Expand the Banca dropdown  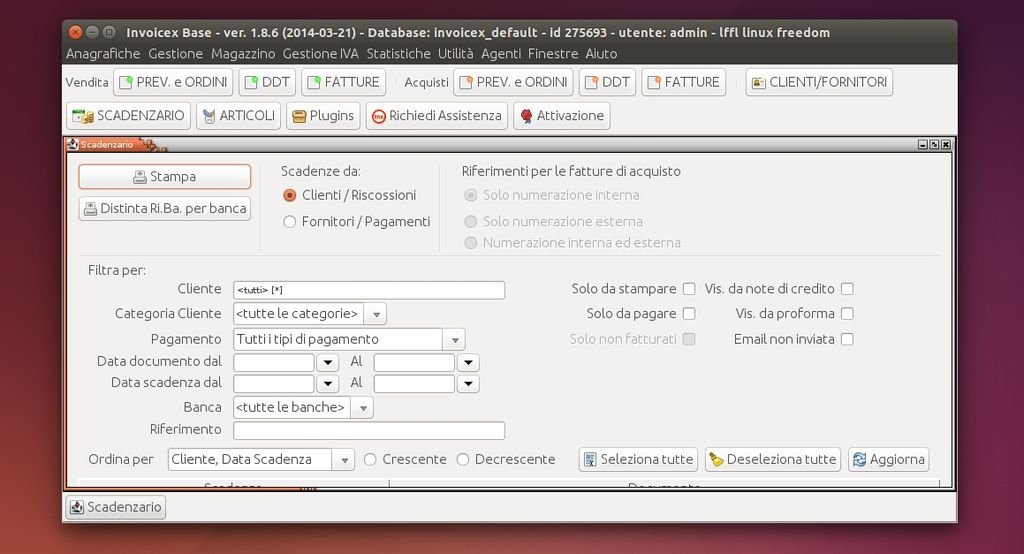pos(362,408)
